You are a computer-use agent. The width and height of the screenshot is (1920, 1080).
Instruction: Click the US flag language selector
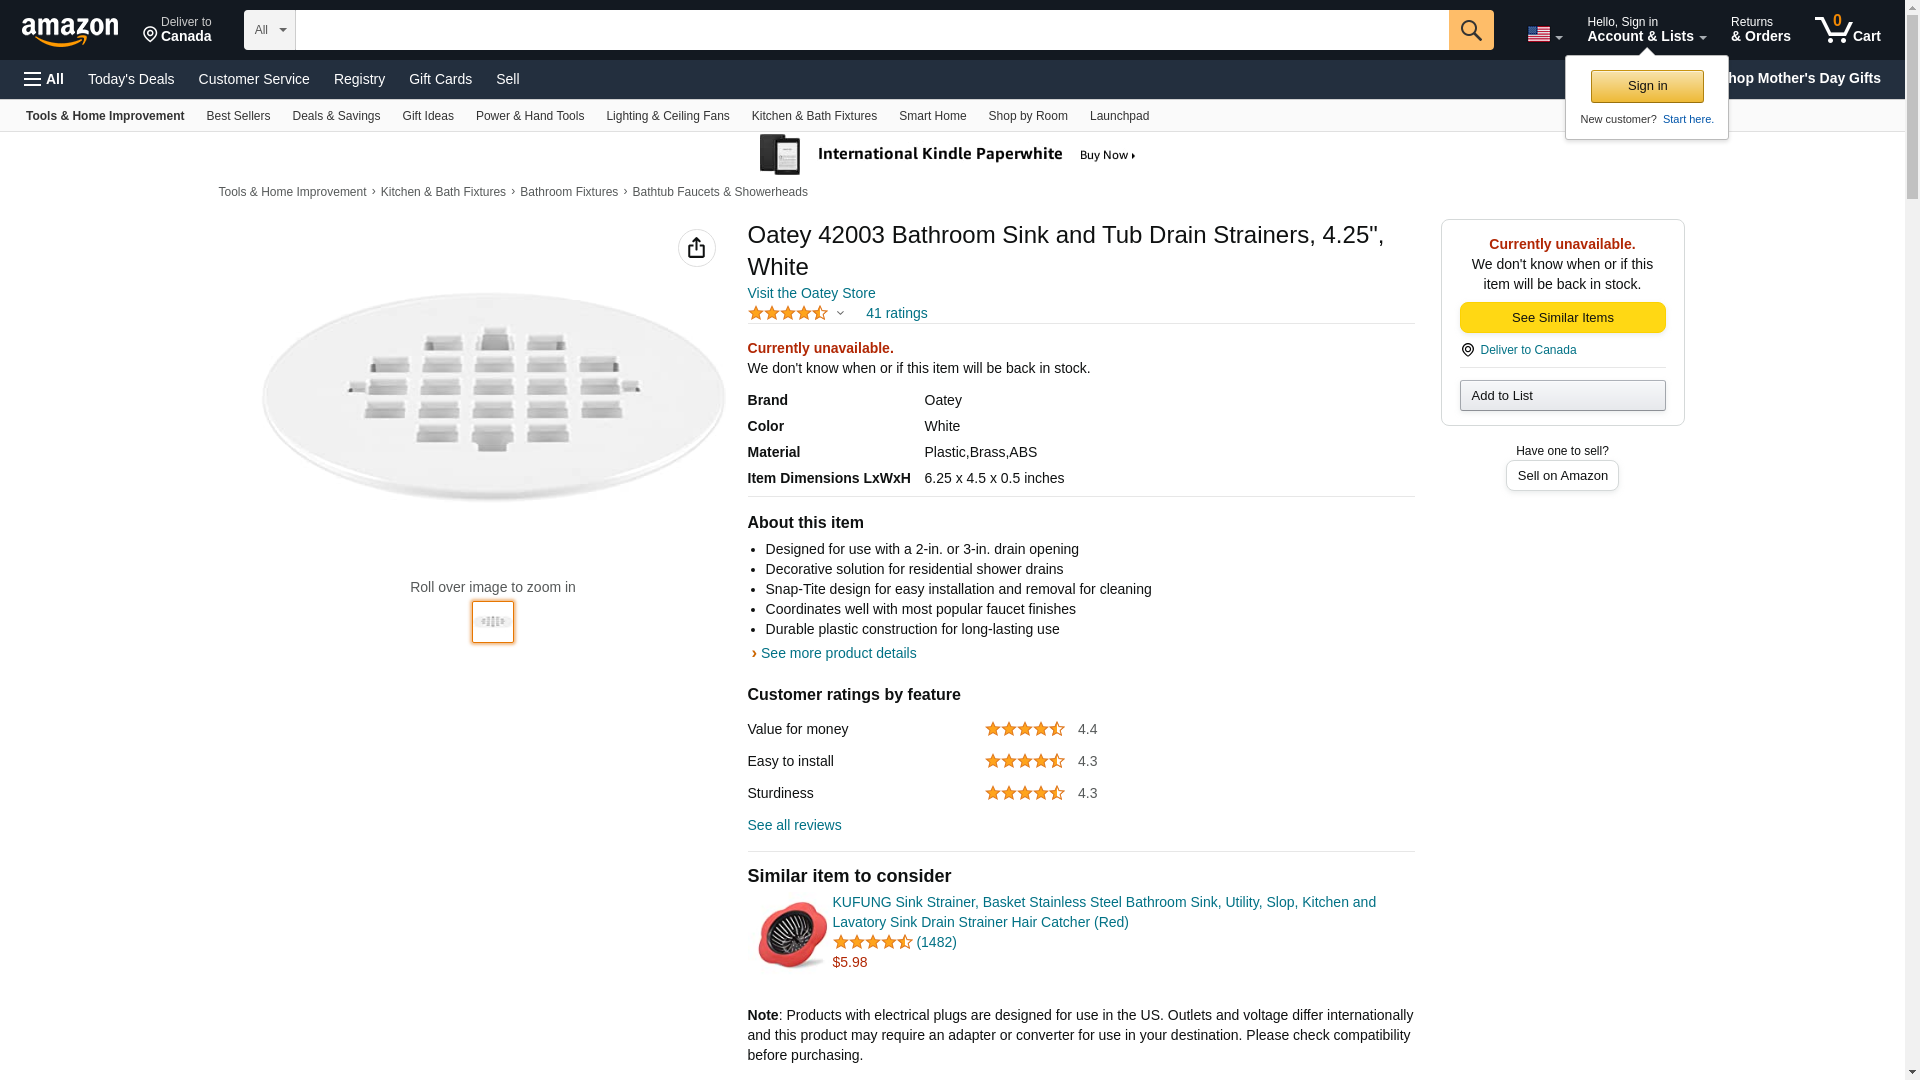[x=1543, y=34]
